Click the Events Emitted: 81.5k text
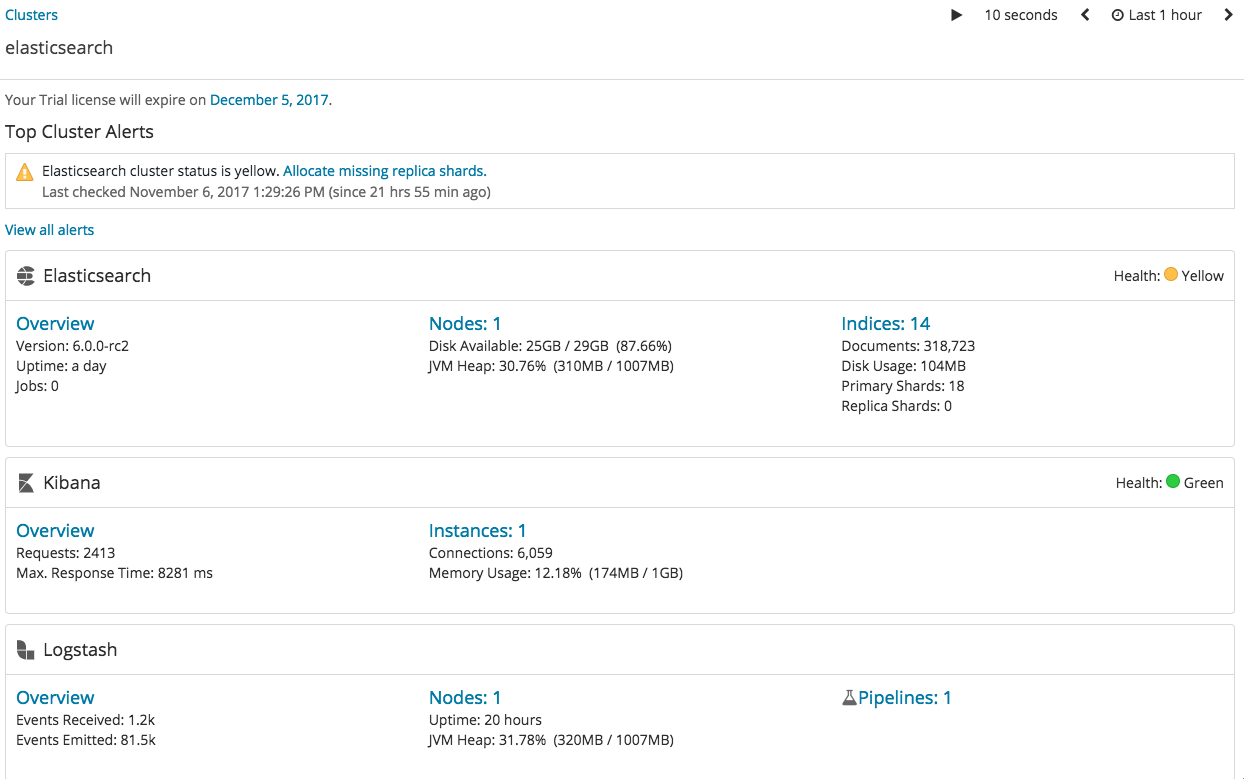Image resolution: width=1244 pixels, height=779 pixels. pos(86,740)
